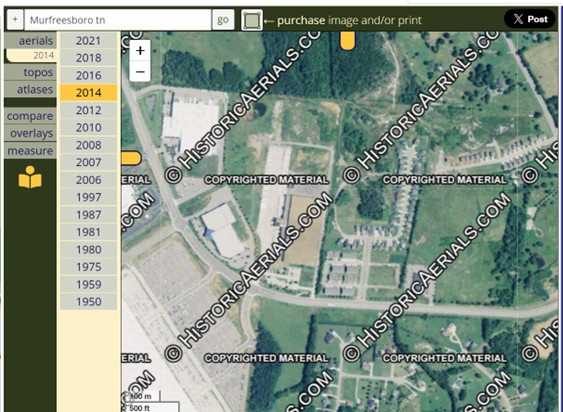Select the 1975 aerial year
The image size is (563, 412).
click(88, 267)
